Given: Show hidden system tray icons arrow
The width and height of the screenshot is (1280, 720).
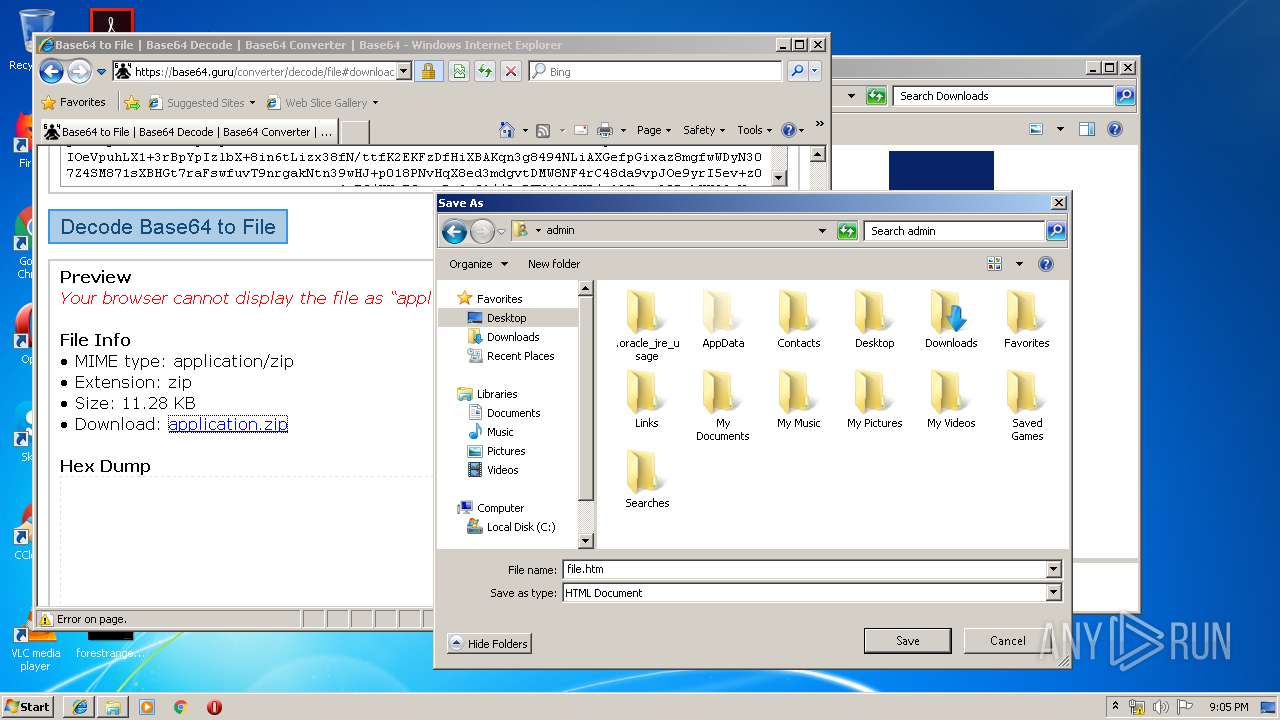Looking at the screenshot, I should coord(1115,707).
